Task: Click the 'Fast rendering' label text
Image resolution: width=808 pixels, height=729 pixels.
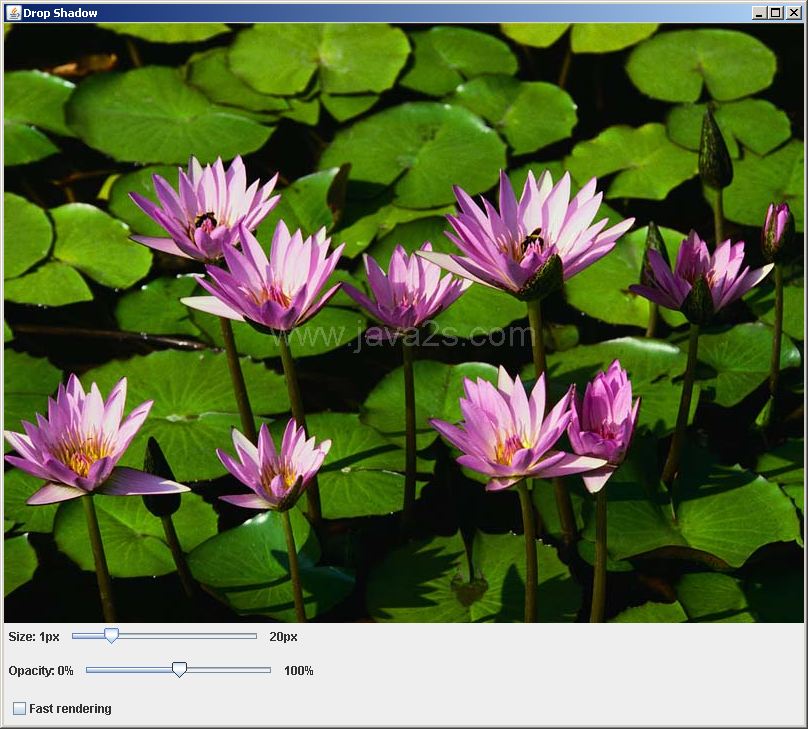Action: pyautogui.click(x=70, y=709)
